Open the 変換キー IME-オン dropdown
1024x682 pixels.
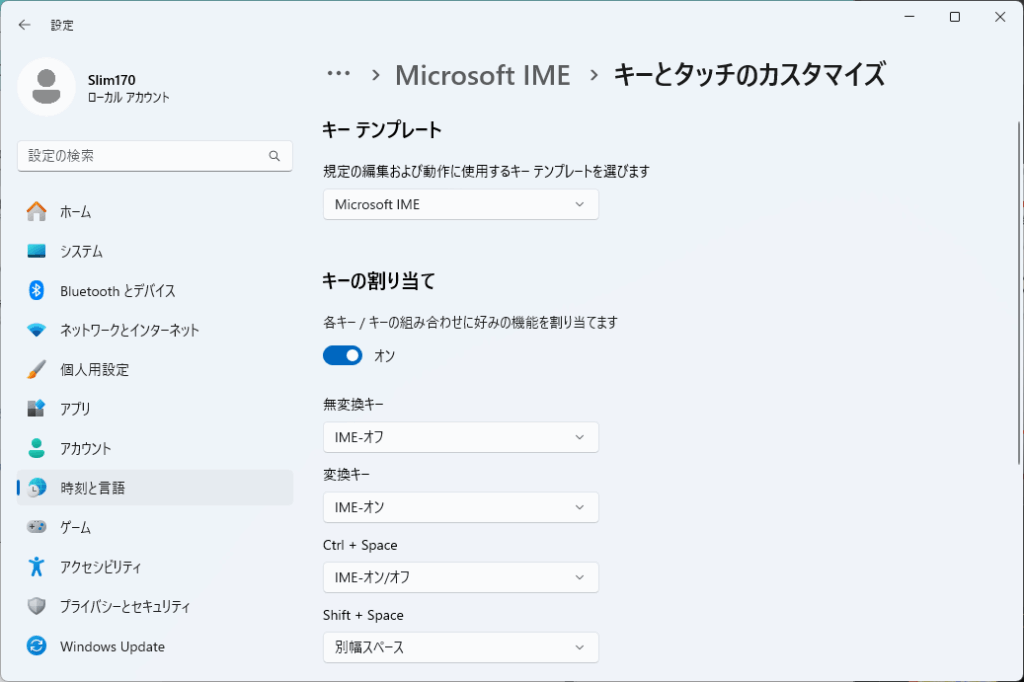(x=460, y=507)
